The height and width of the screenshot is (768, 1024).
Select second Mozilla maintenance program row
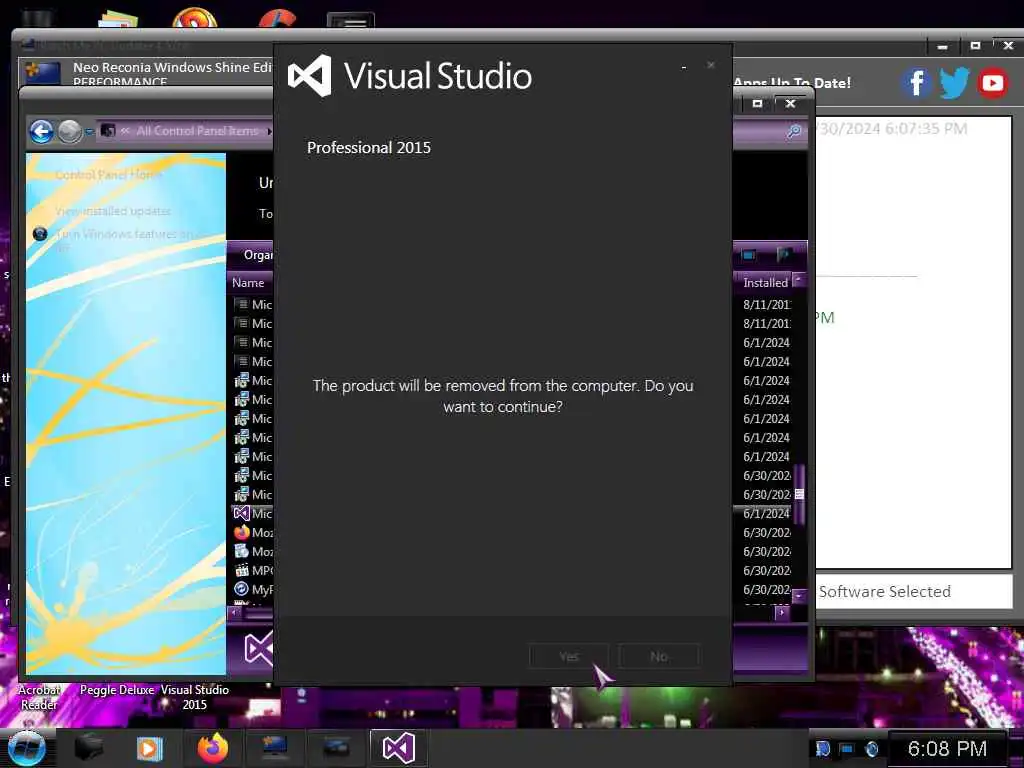tap(252, 551)
